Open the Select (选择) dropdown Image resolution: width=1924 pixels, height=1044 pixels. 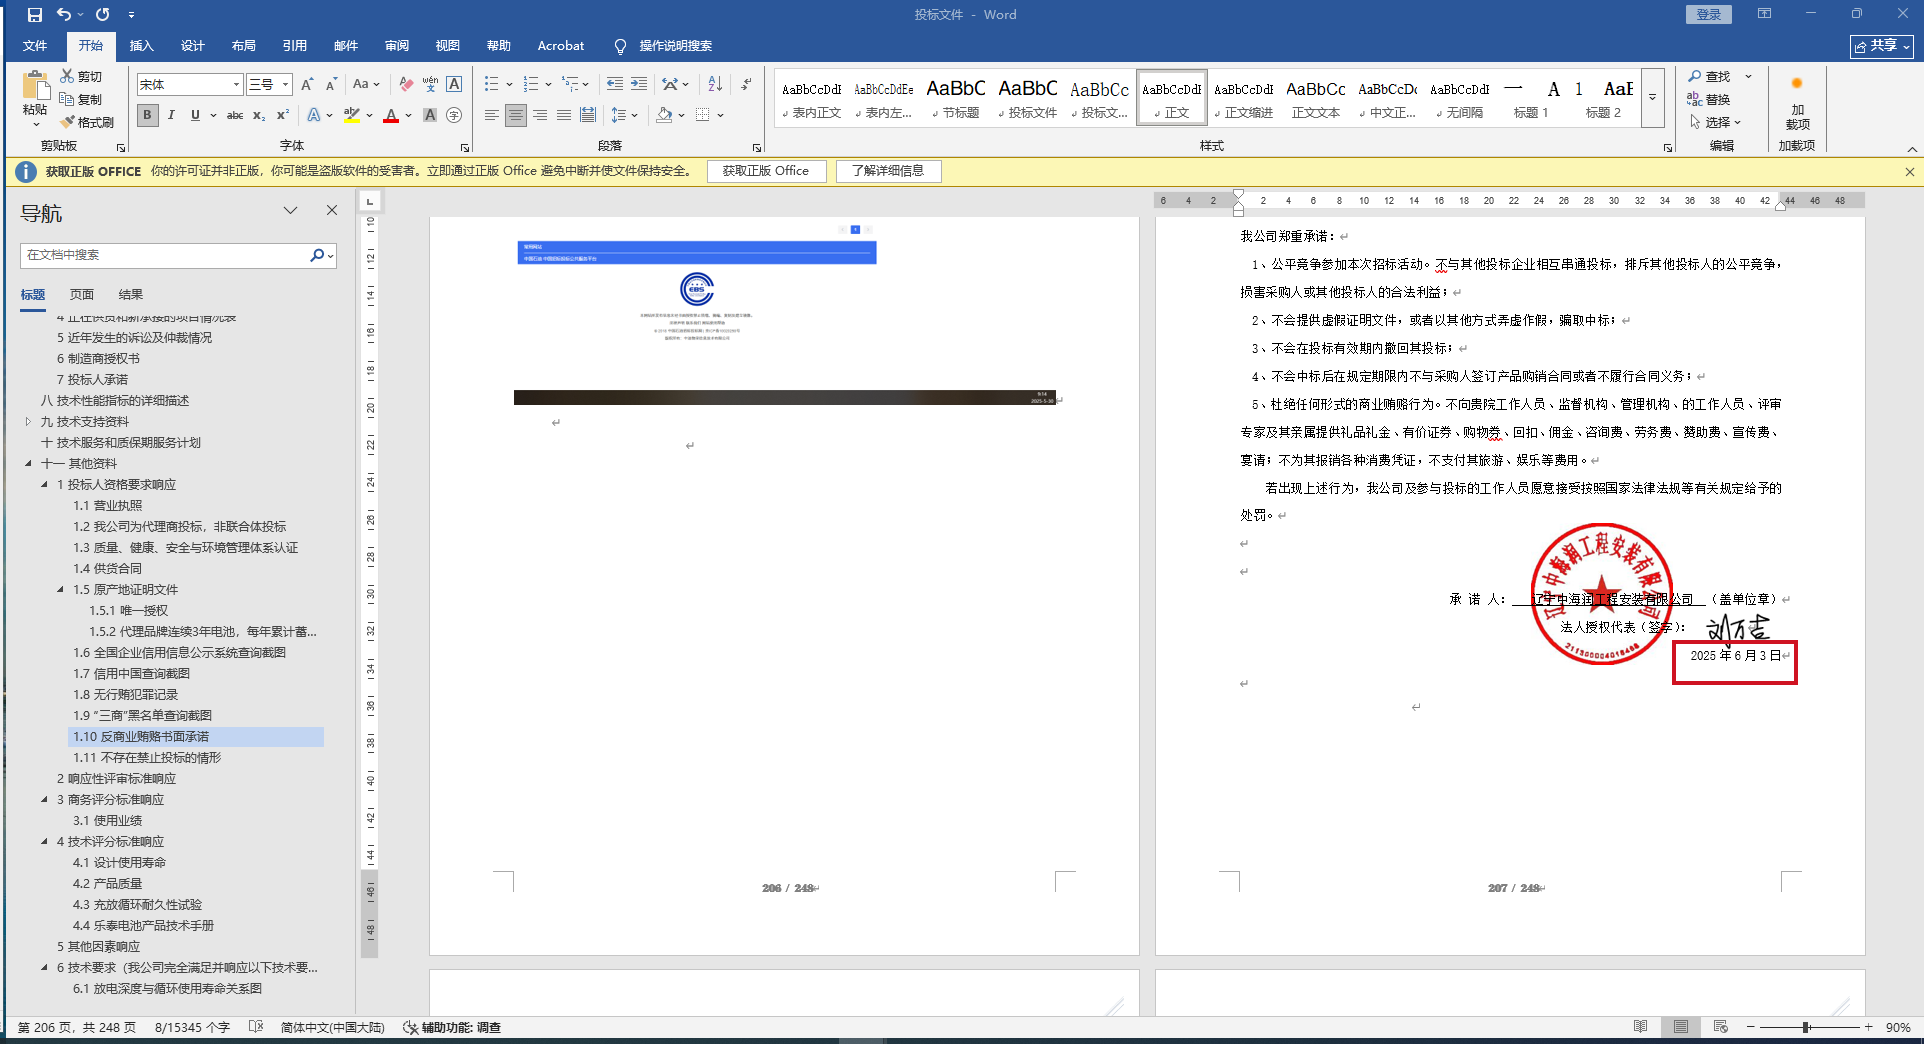(1716, 122)
